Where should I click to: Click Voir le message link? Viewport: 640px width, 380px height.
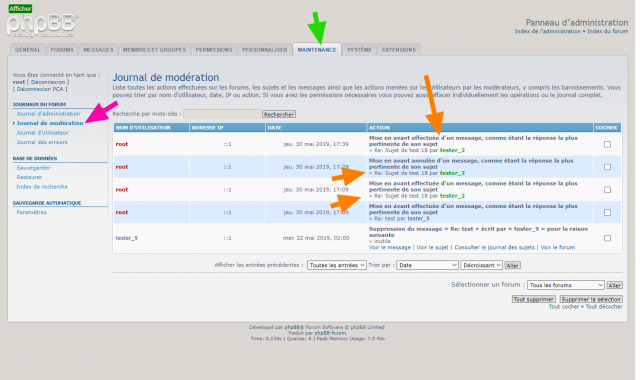390,247
